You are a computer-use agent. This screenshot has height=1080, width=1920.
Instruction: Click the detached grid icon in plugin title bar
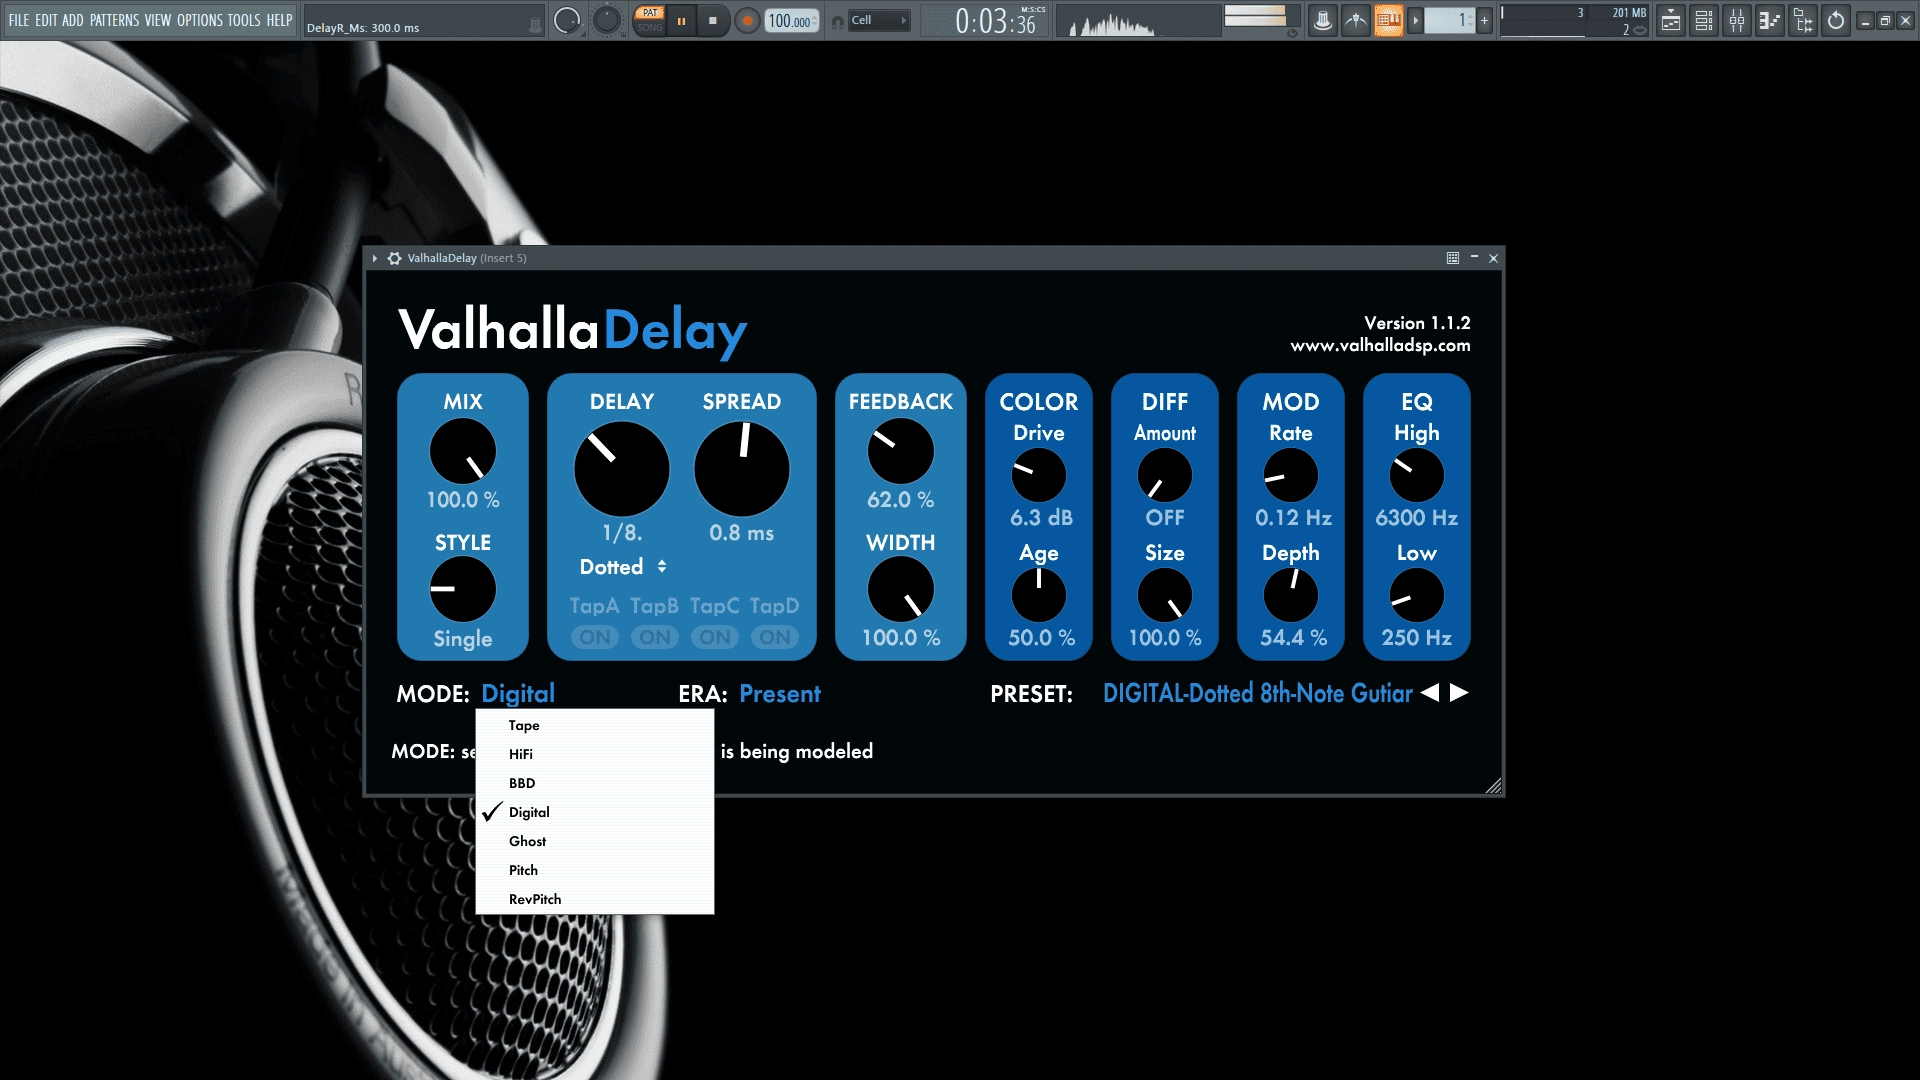1453,258
